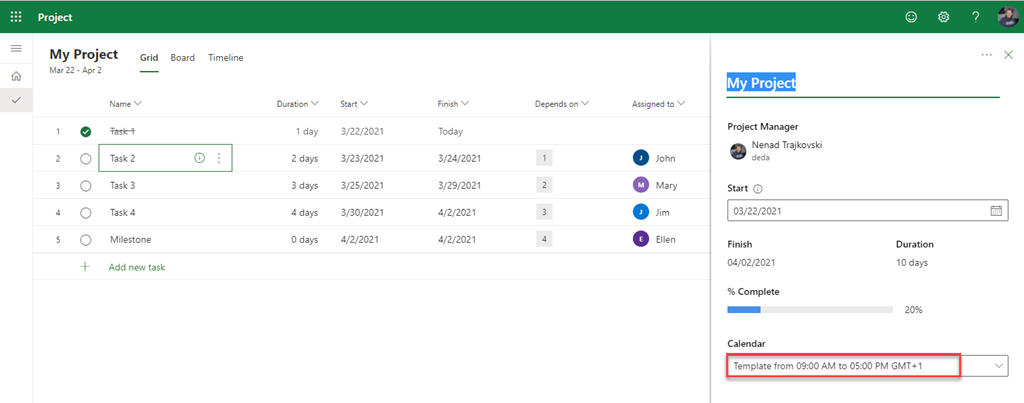Expand the Calendar template dropdown

coord(998,366)
